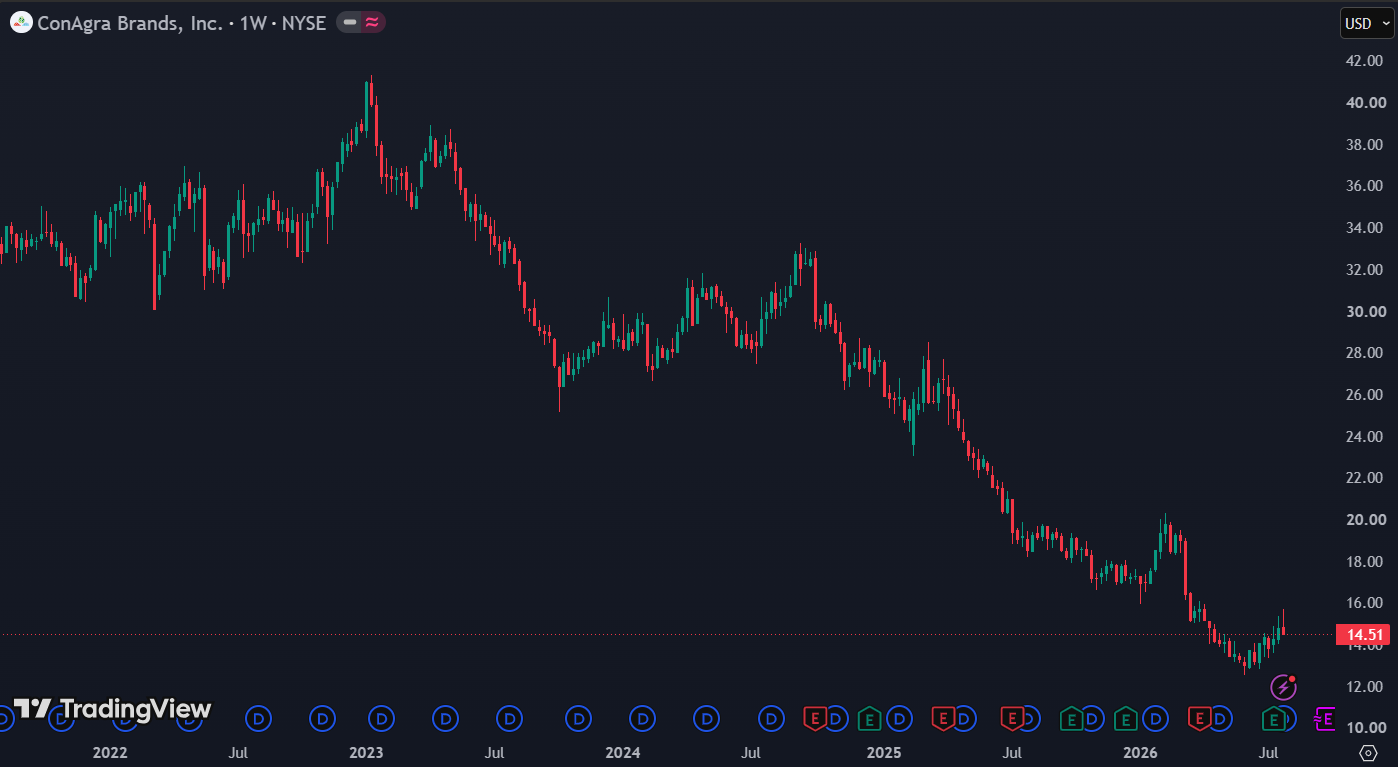1398x767 pixels.
Task: Click the 2026 label on the time axis
Action: point(1140,752)
